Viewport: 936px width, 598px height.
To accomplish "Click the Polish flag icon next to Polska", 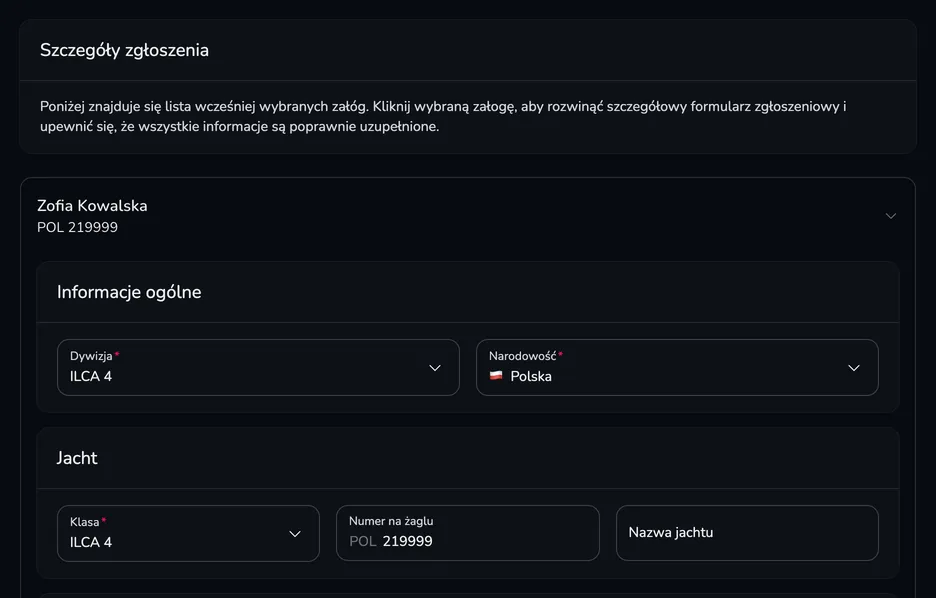I will pyautogui.click(x=496, y=376).
